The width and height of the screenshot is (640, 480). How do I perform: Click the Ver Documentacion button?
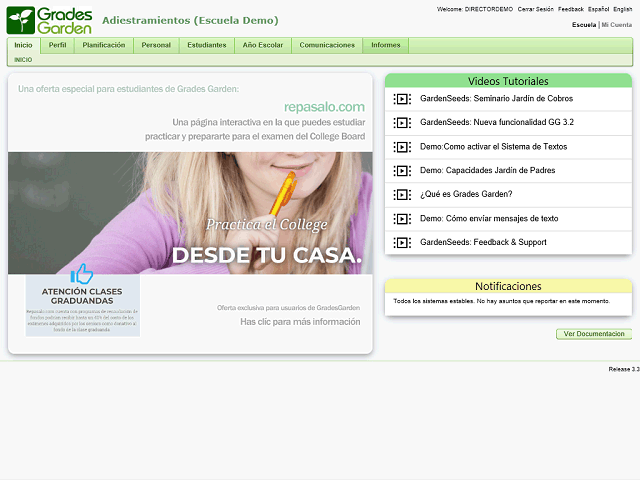(x=594, y=334)
